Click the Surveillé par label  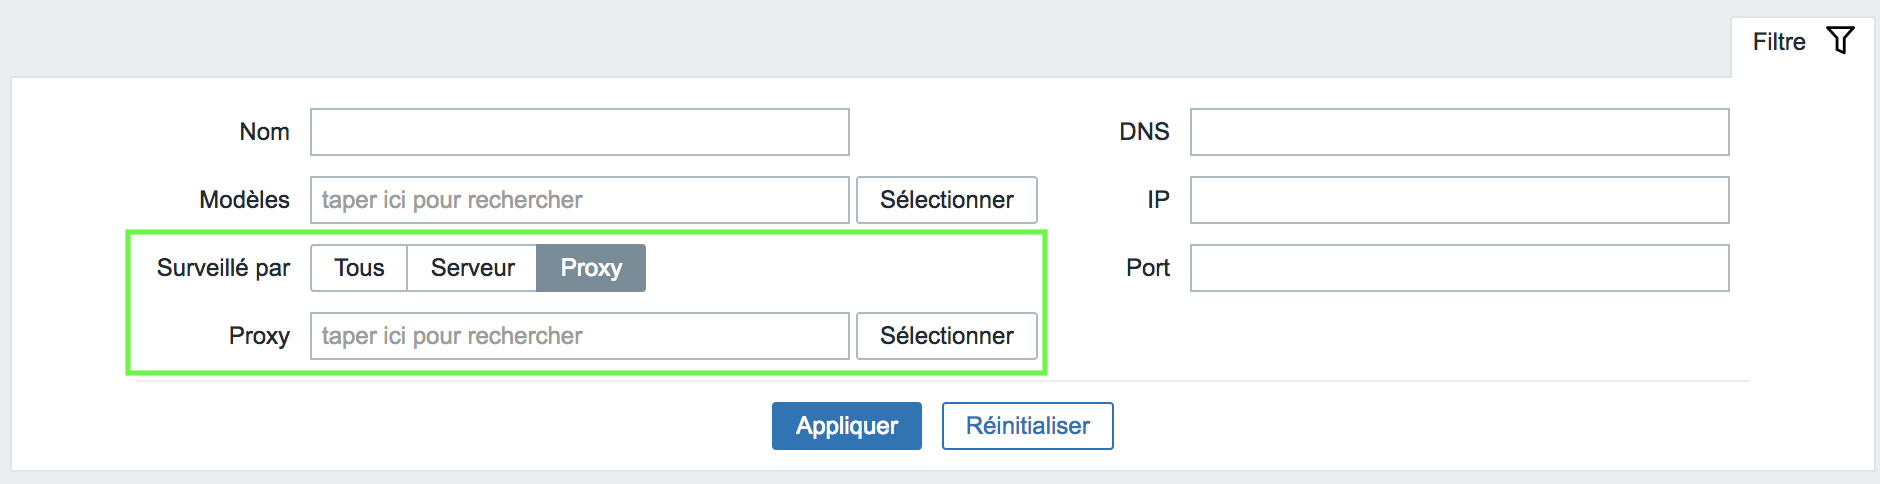(x=223, y=268)
